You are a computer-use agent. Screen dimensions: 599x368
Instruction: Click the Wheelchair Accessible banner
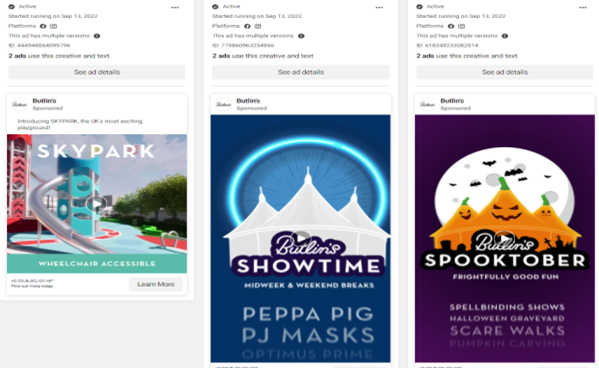pyautogui.click(x=97, y=264)
